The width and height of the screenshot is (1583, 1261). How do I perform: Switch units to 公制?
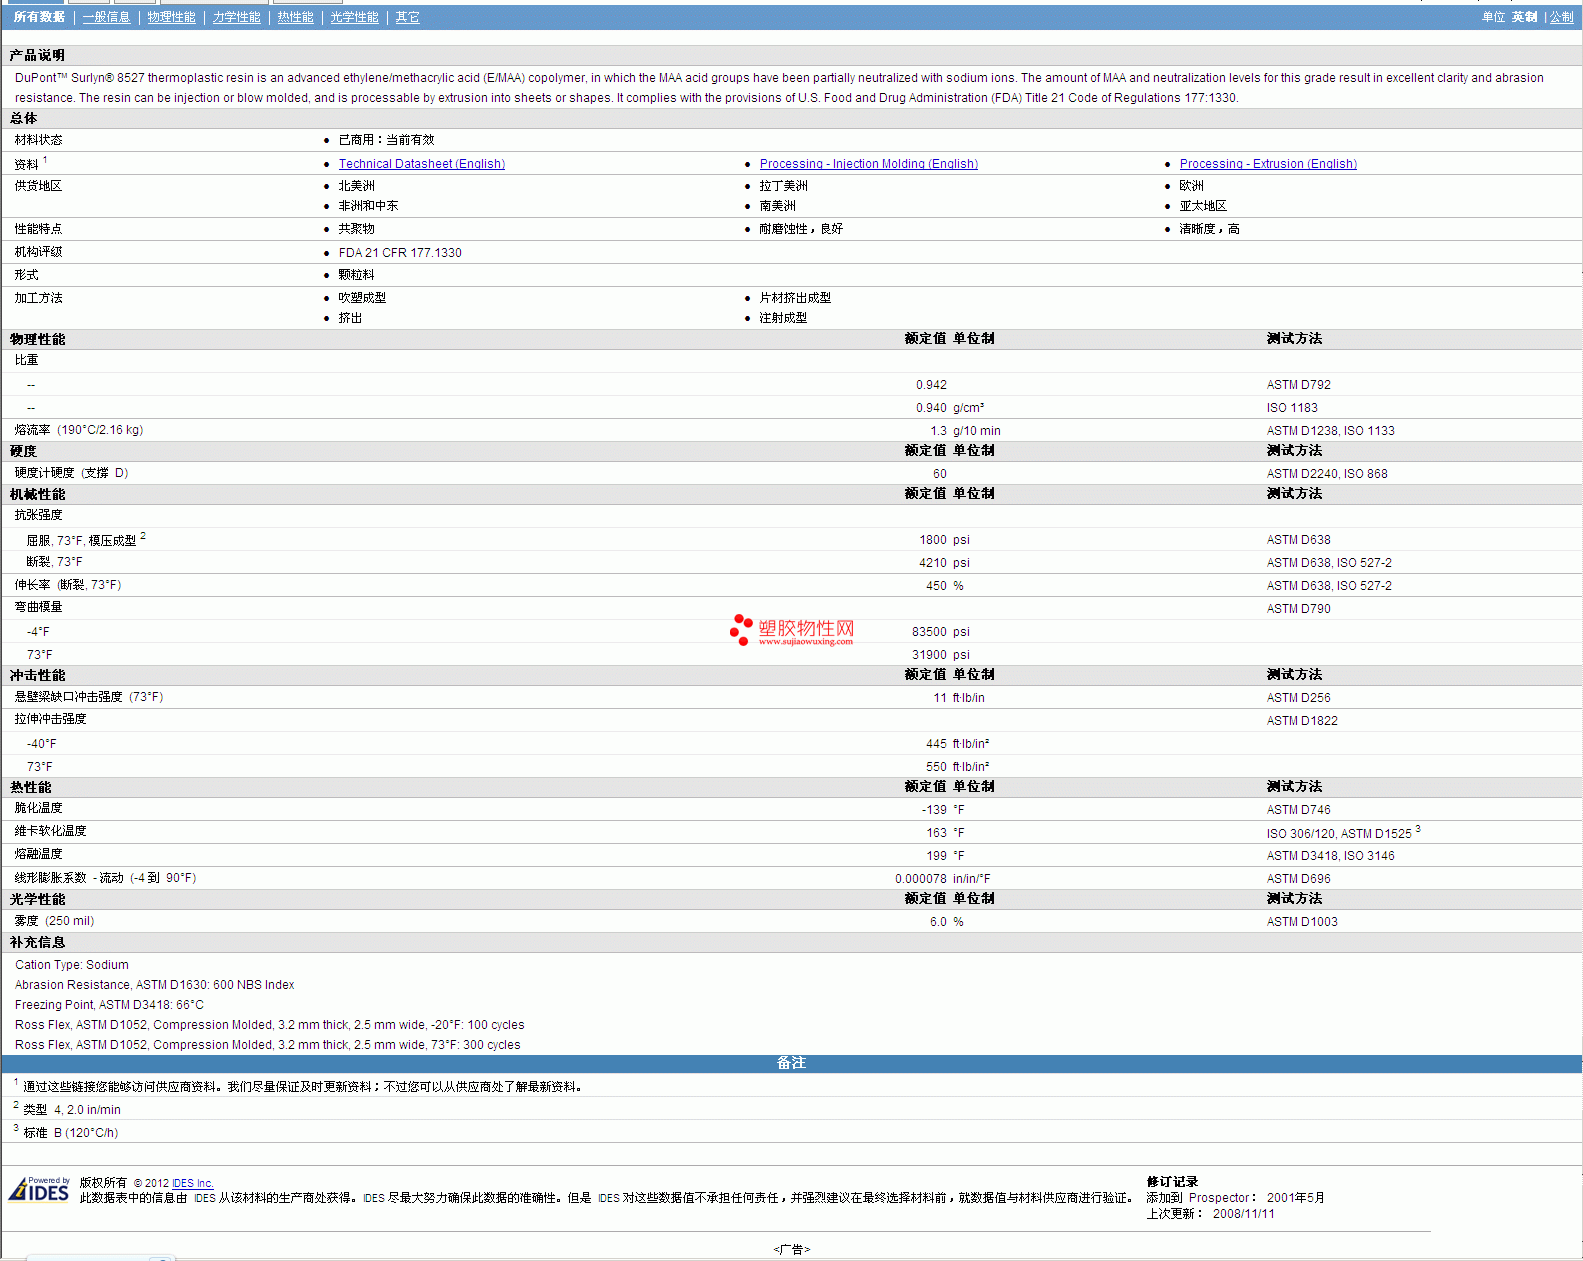point(1561,17)
